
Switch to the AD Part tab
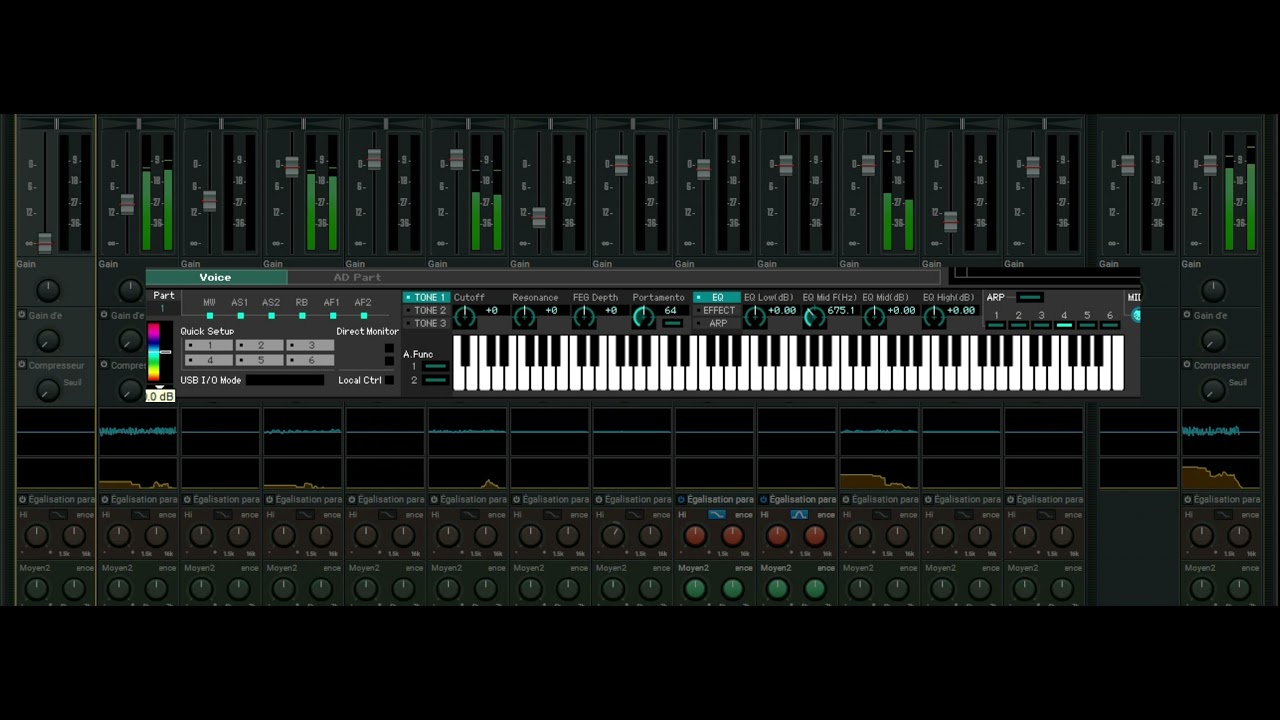coord(357,277)
